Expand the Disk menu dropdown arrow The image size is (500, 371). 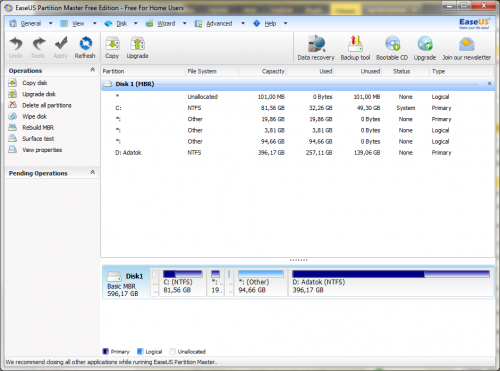click(136, 23)
